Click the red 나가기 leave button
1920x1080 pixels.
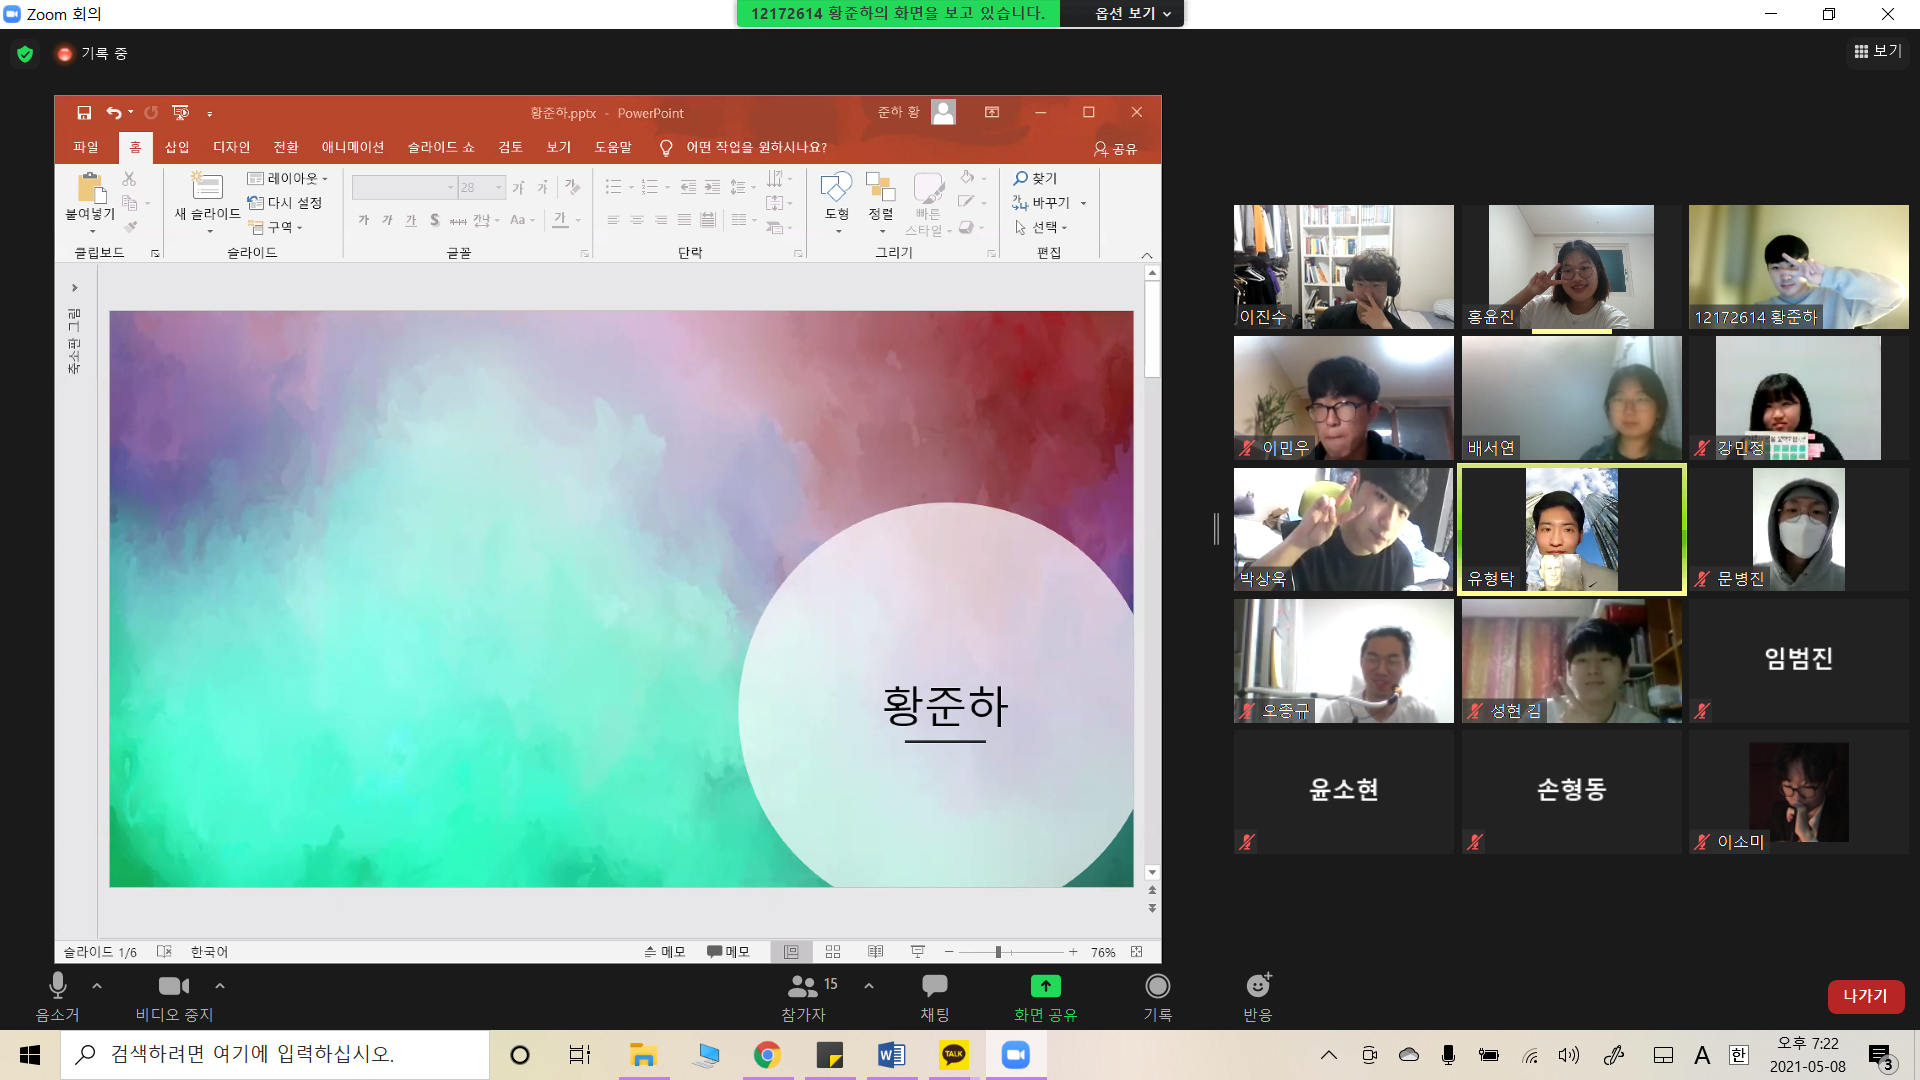tap(1865, 996)
